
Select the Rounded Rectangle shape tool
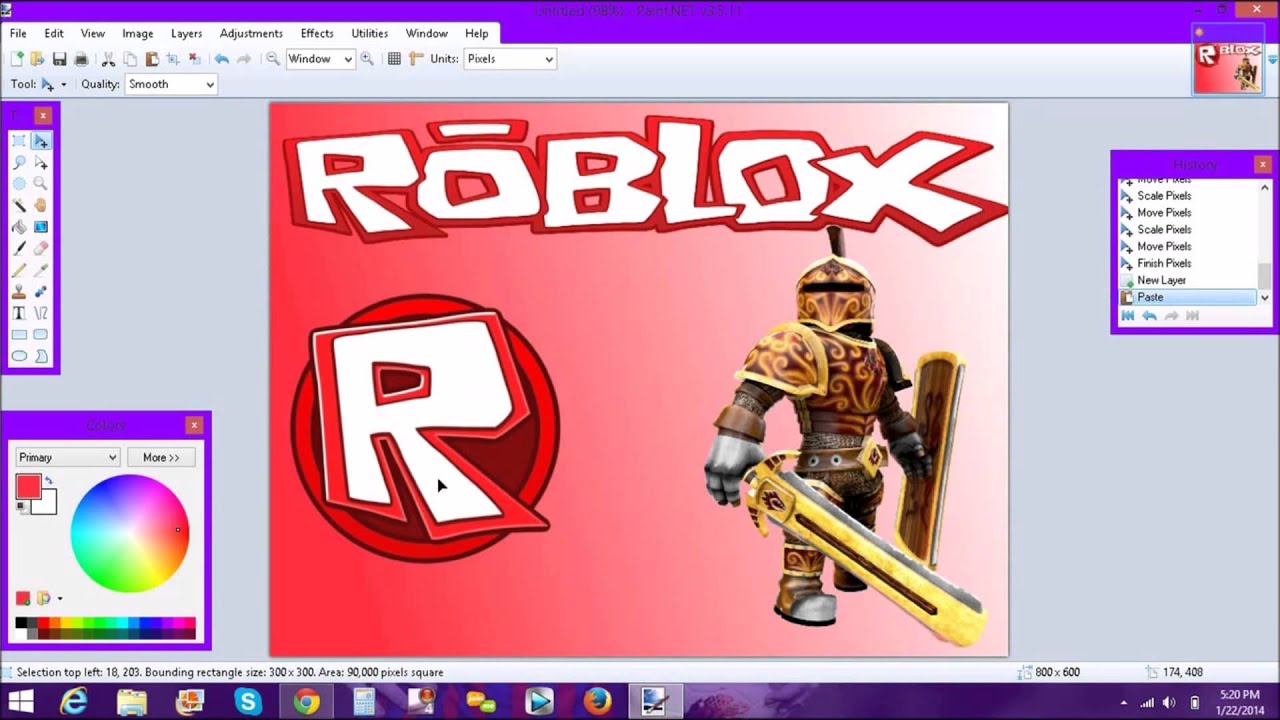click(x=41, y=335)
